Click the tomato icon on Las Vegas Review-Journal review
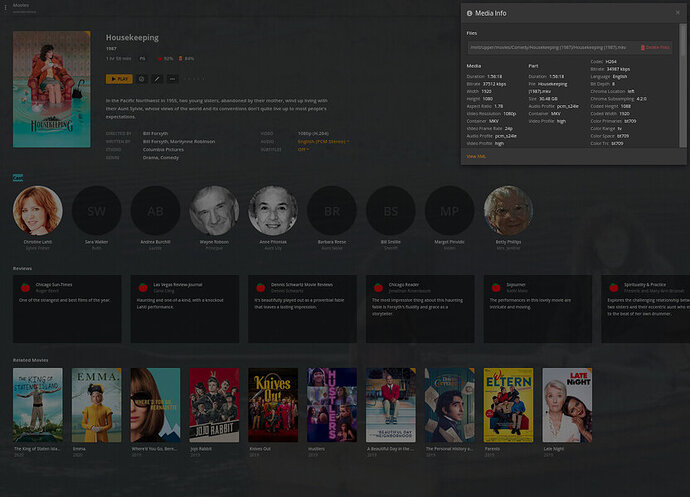 (143, 287)
